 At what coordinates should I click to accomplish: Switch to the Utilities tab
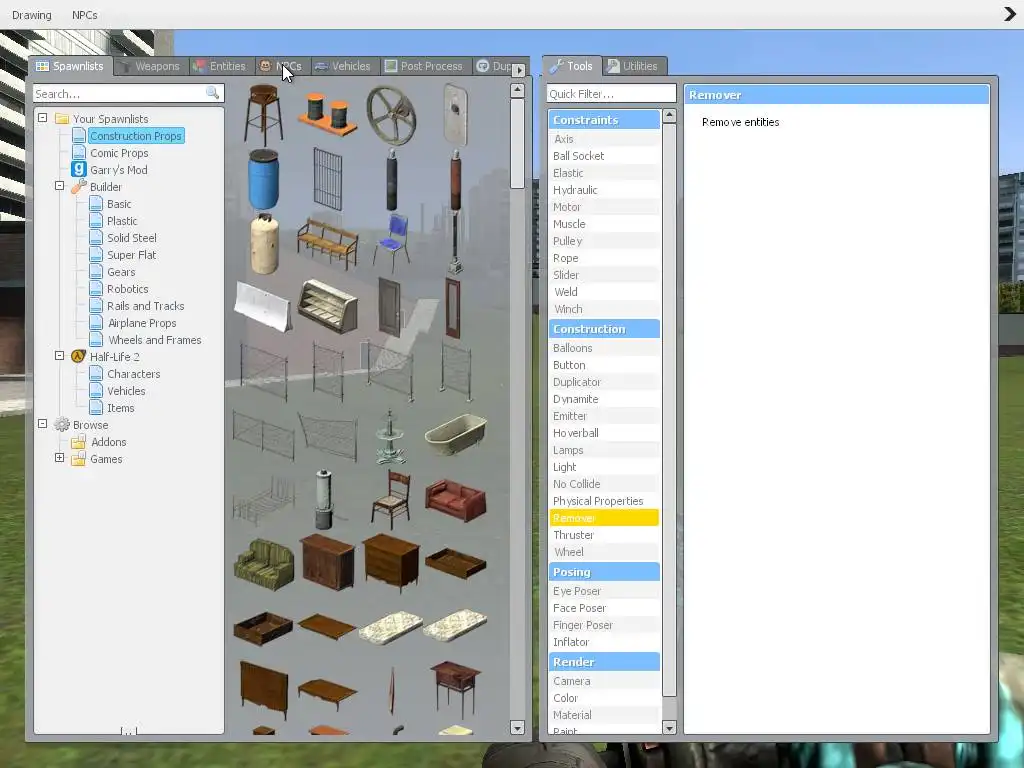point(633,66)
